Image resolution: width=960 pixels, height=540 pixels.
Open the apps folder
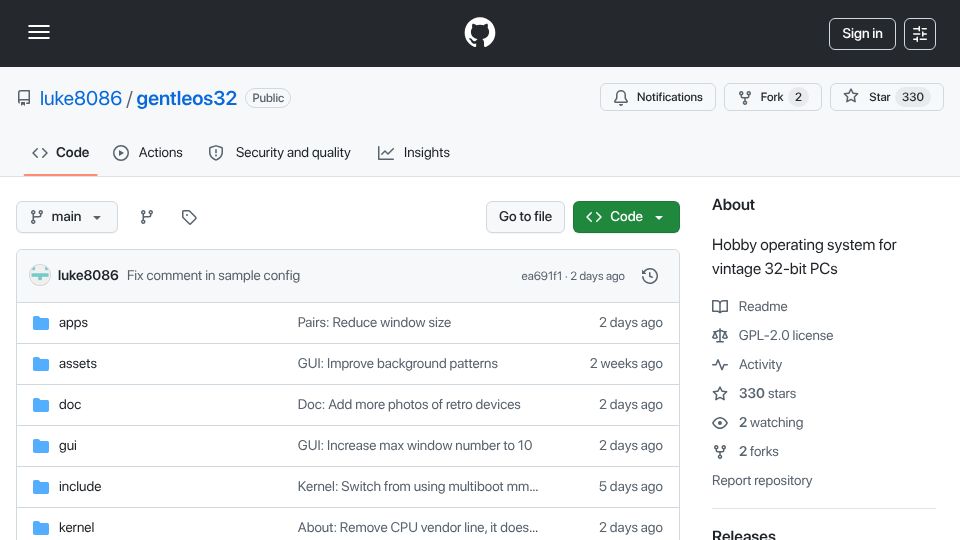click(73, 323)
